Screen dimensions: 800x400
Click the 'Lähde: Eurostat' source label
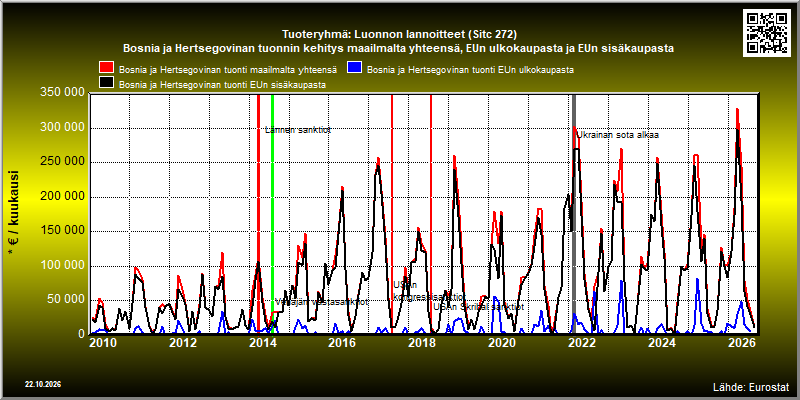(751, 386)
